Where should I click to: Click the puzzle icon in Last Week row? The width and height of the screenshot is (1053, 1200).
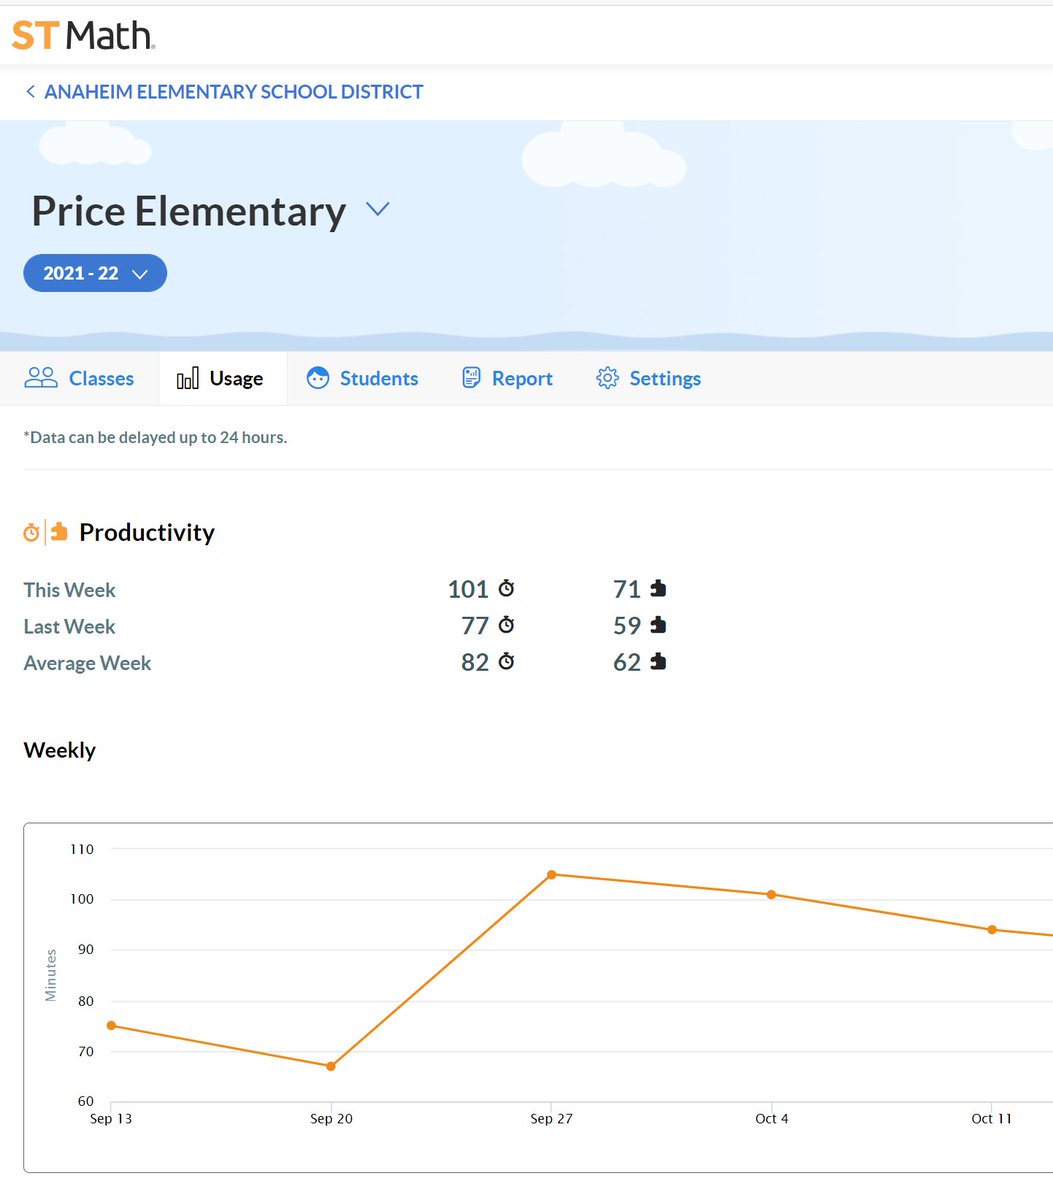[658, 625]
